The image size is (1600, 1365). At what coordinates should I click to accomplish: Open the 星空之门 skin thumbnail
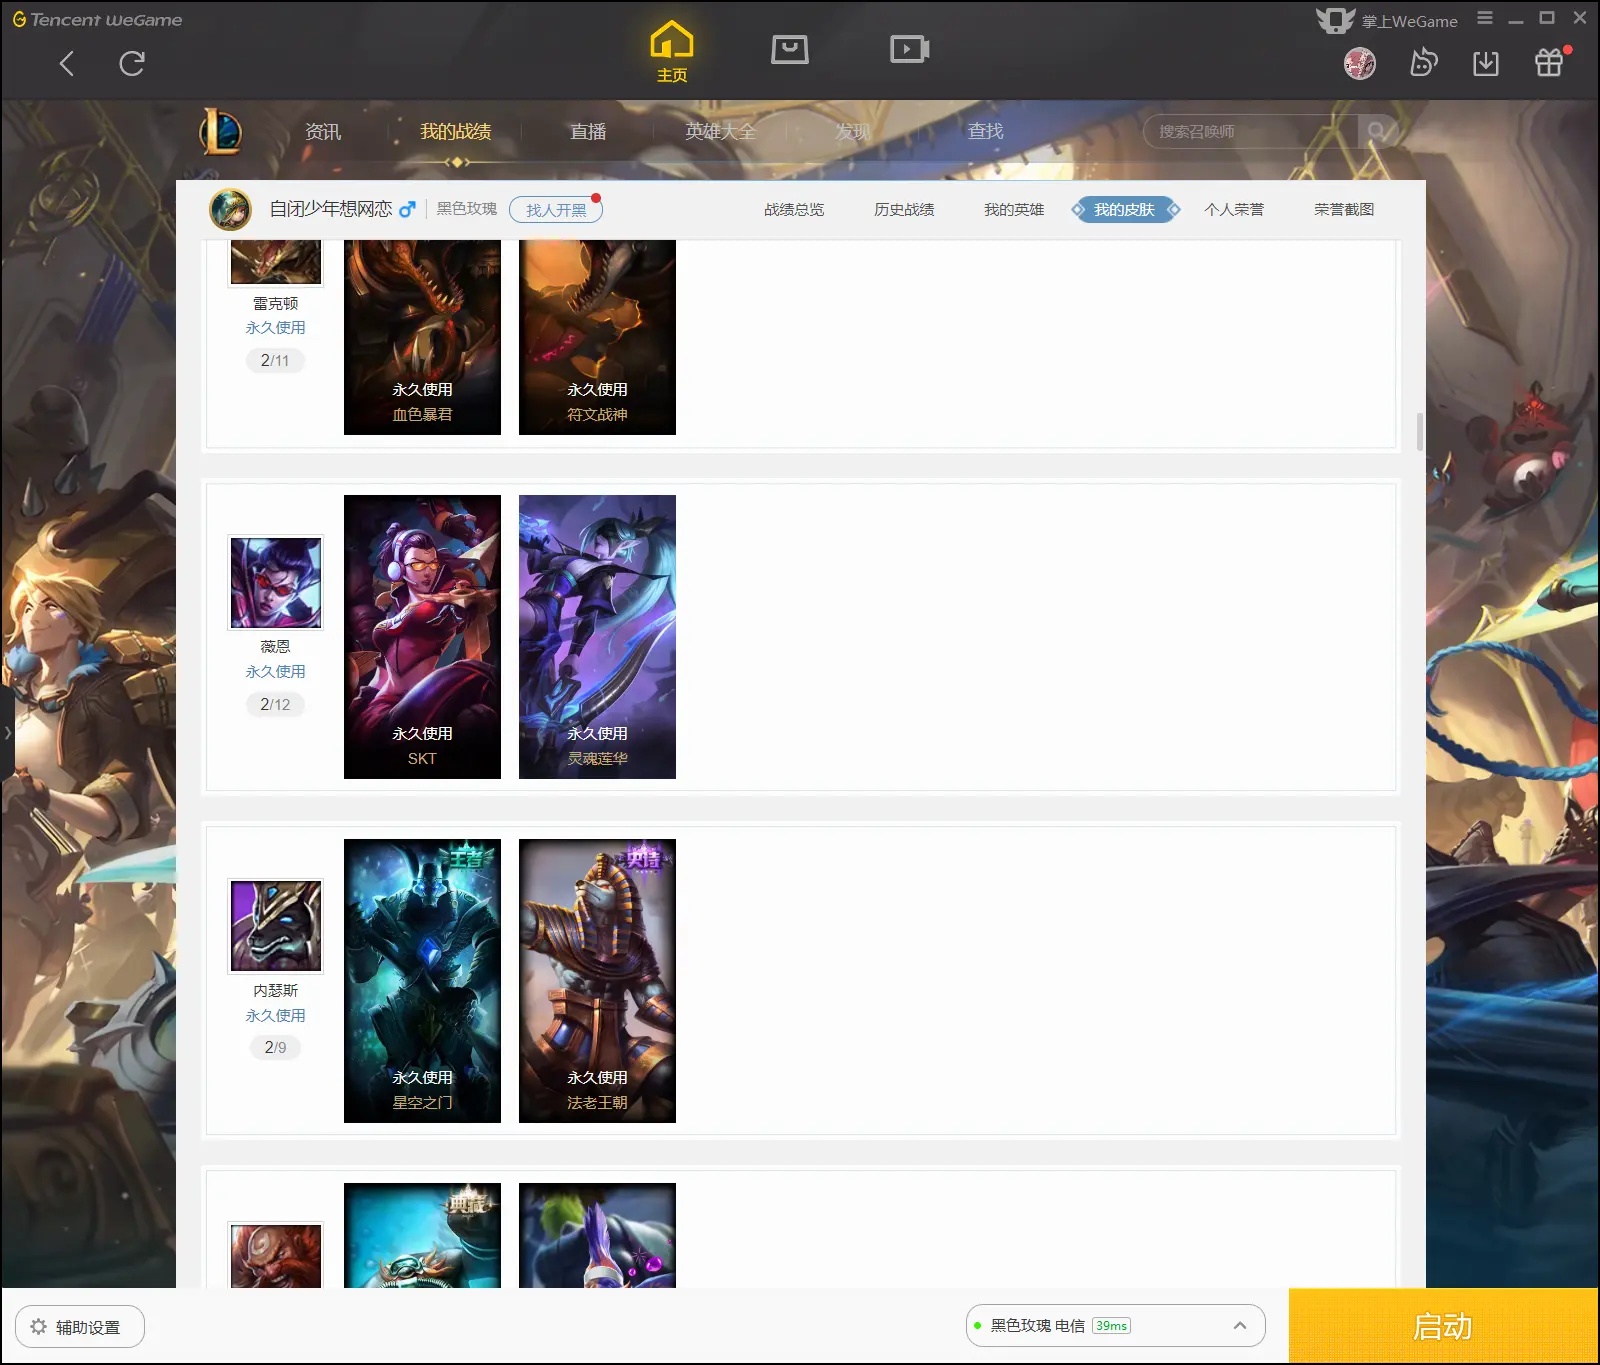coord(422,981)
